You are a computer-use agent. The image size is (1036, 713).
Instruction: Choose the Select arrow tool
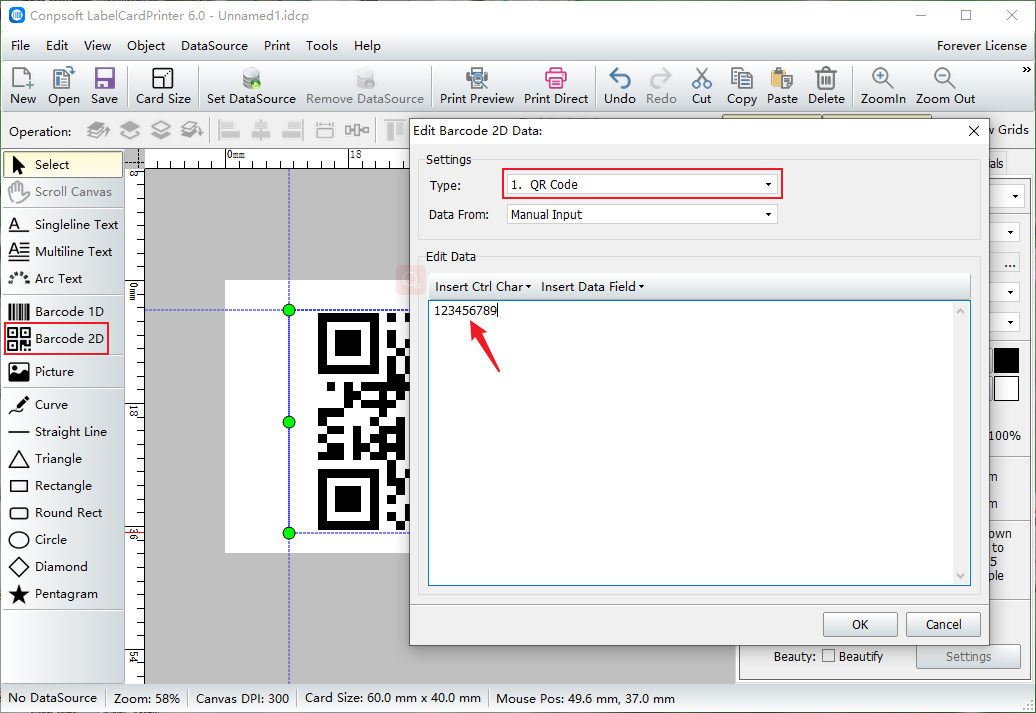pyautogui.click(x=63, y=165)
